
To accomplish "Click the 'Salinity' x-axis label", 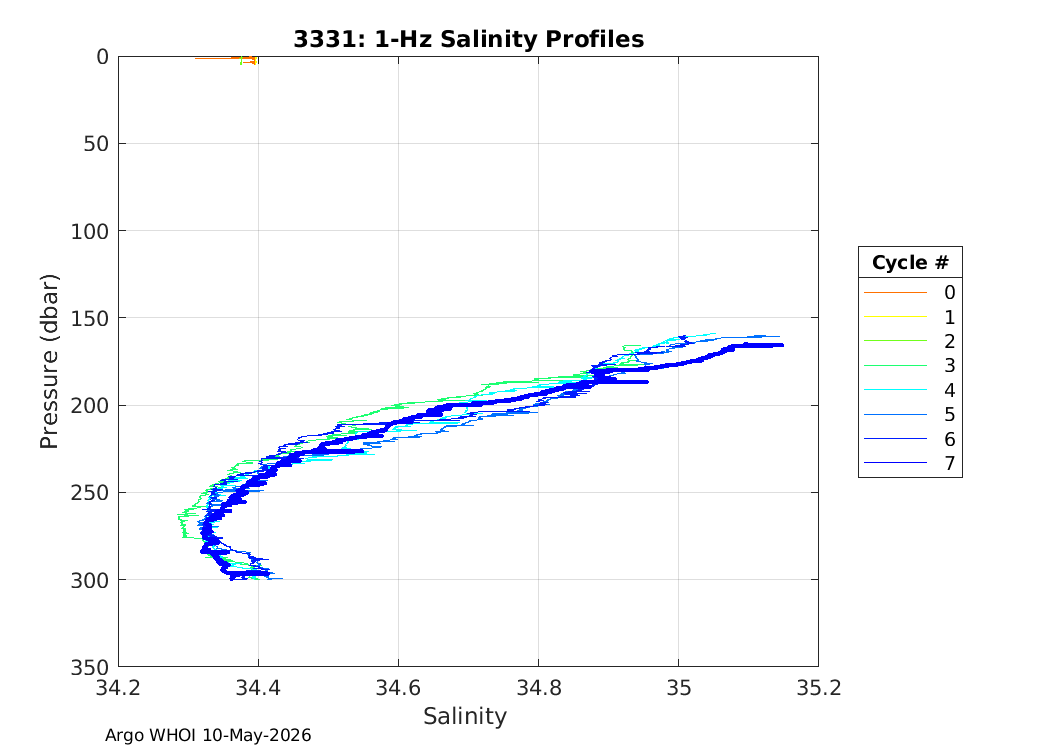I will (x=465, y=717).
